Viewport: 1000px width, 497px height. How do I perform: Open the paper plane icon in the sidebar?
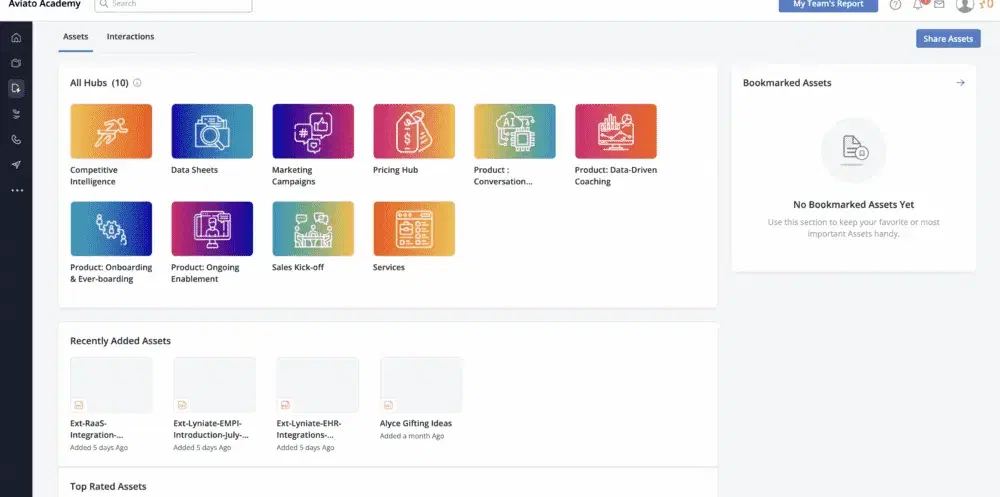pyautogui.click(x=16, y=165)
